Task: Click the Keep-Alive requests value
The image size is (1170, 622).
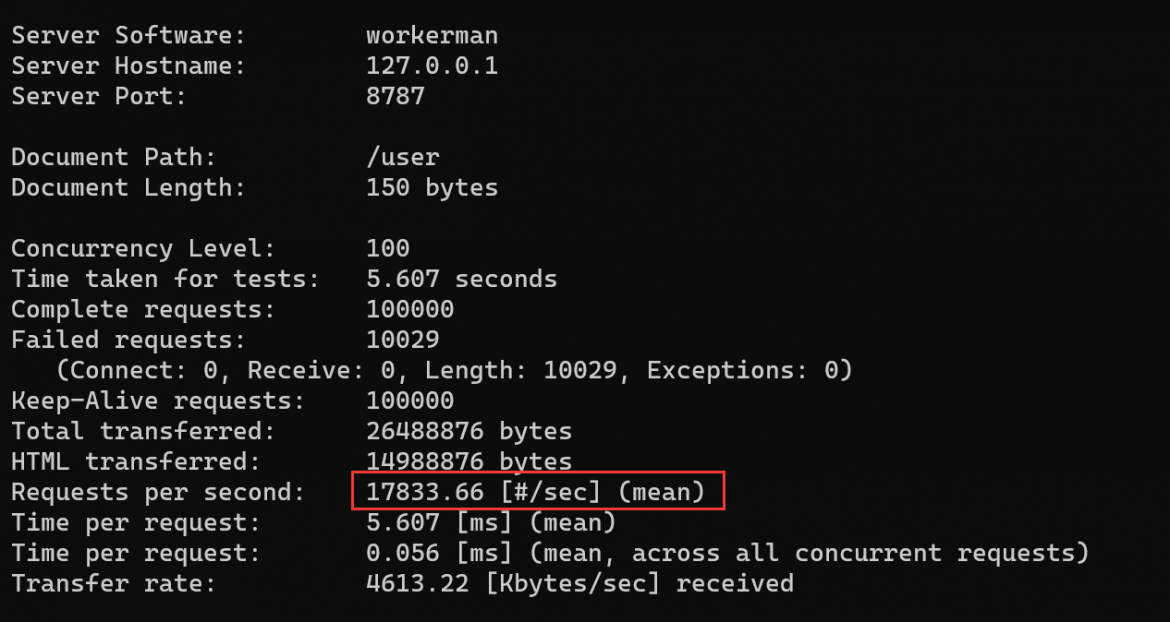Action: (410, 400)
